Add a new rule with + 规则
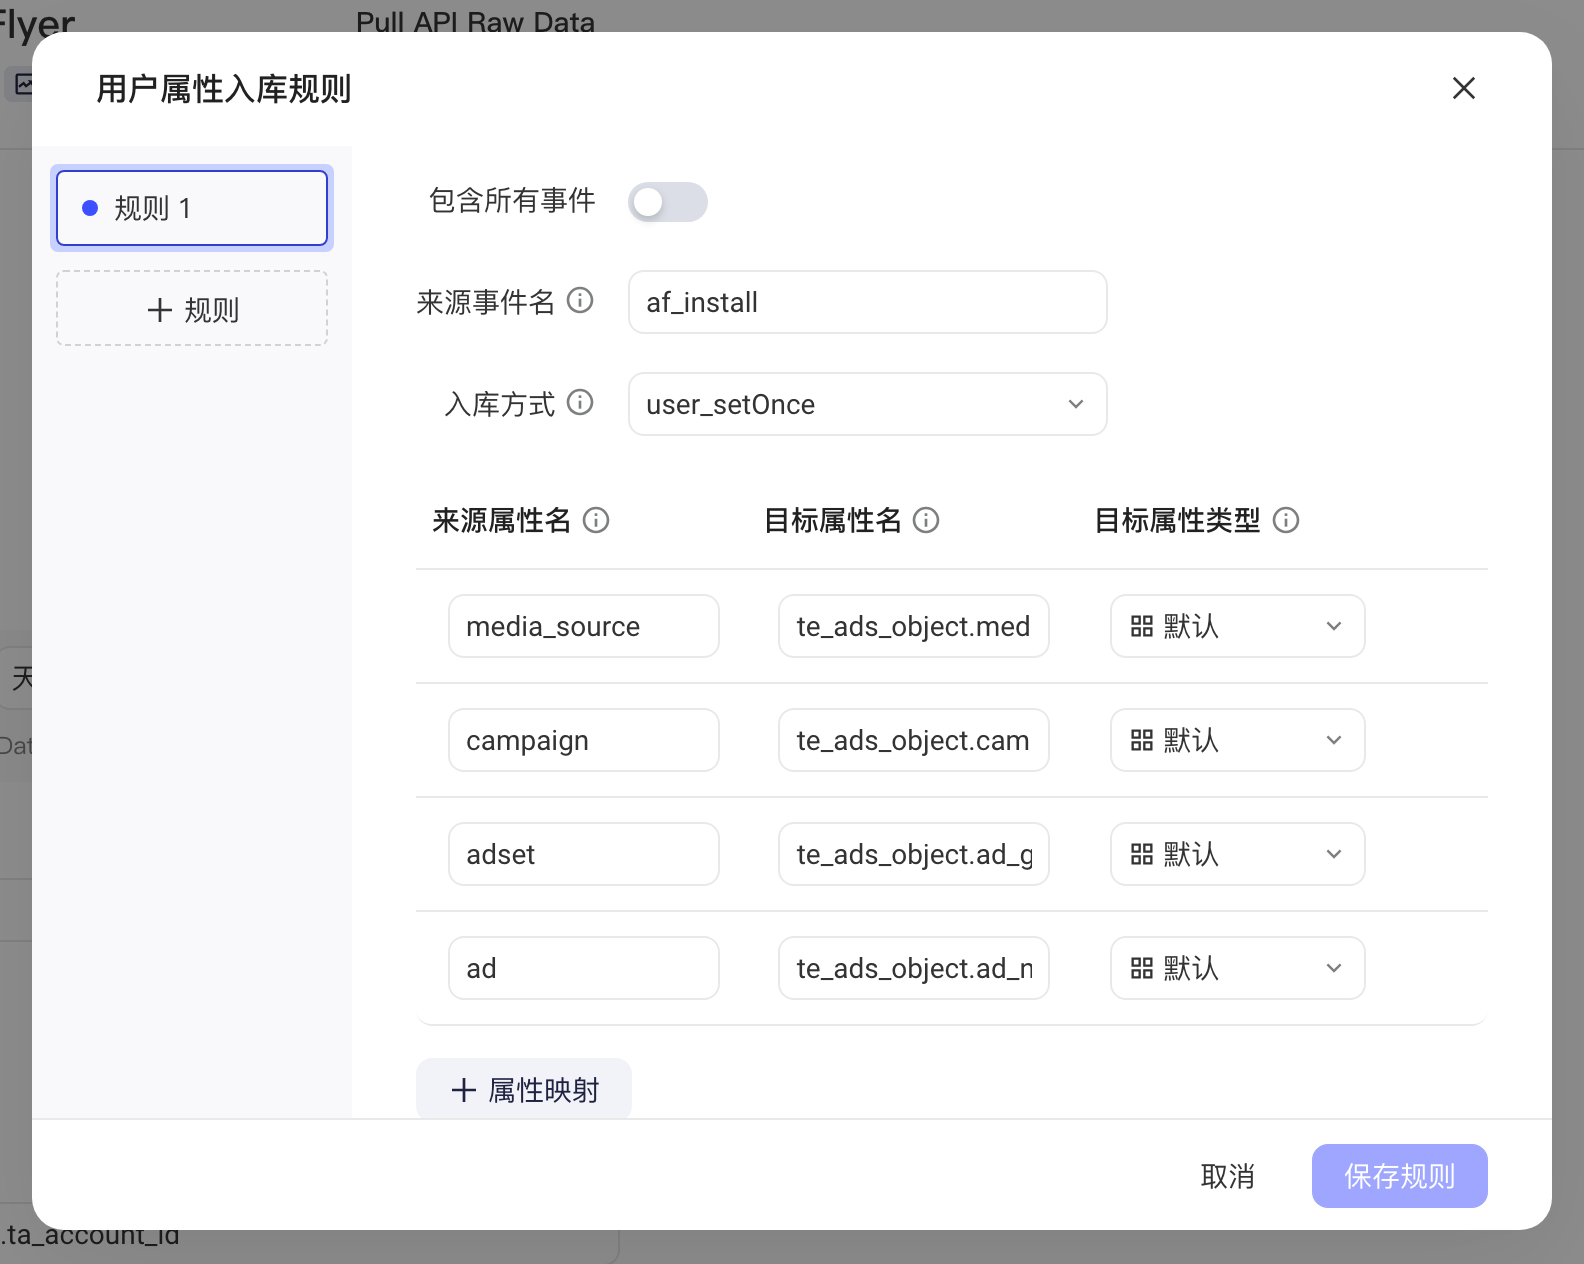The width and height of the screenshot is (1584, 1264). point(192,308)
